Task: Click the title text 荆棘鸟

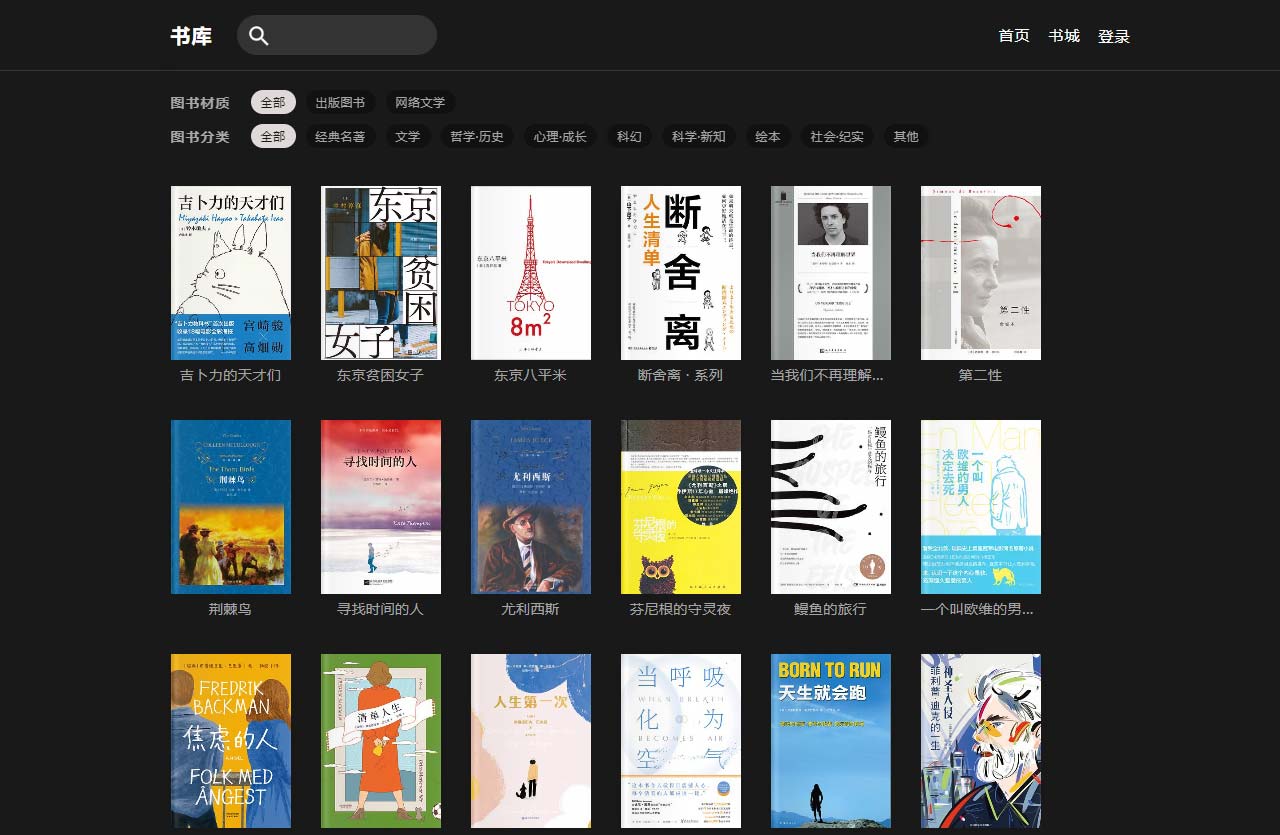Action: point(231,609)
